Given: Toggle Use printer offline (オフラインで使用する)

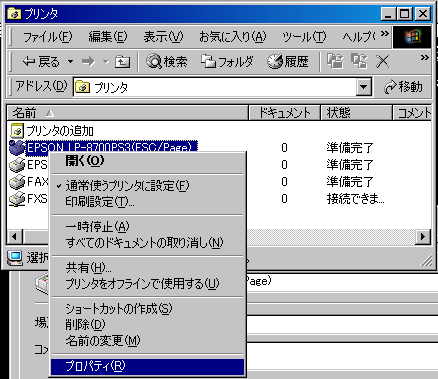Looking at the screenshot, I should pyautogui.click(x=142, y=284).
